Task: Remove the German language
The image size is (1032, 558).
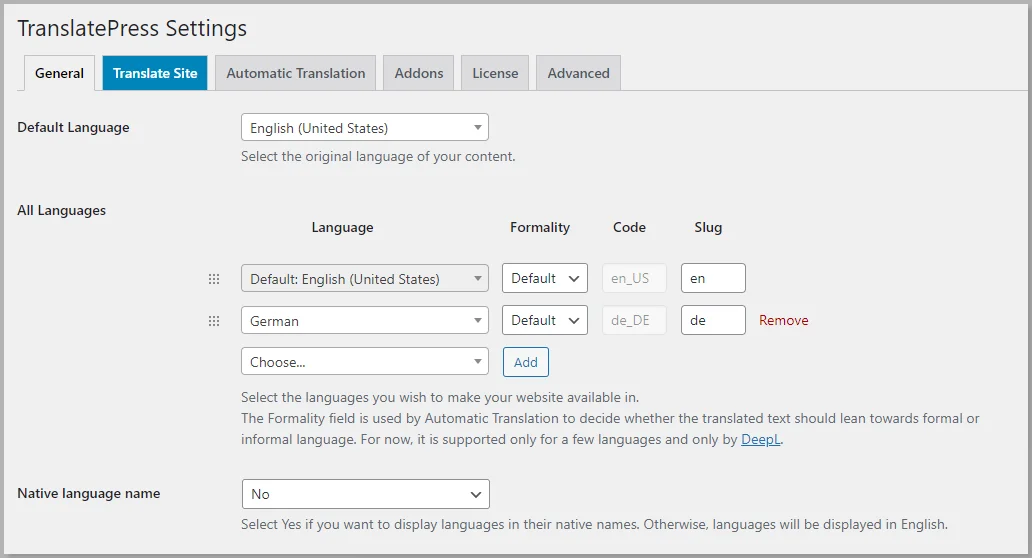Action: [x=783, y=320]
